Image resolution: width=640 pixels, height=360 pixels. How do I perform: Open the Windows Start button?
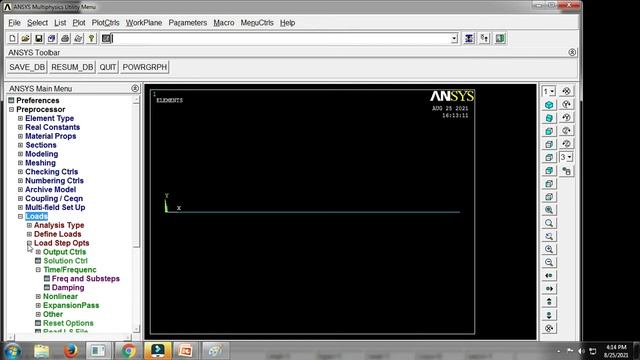click(13, 351)
